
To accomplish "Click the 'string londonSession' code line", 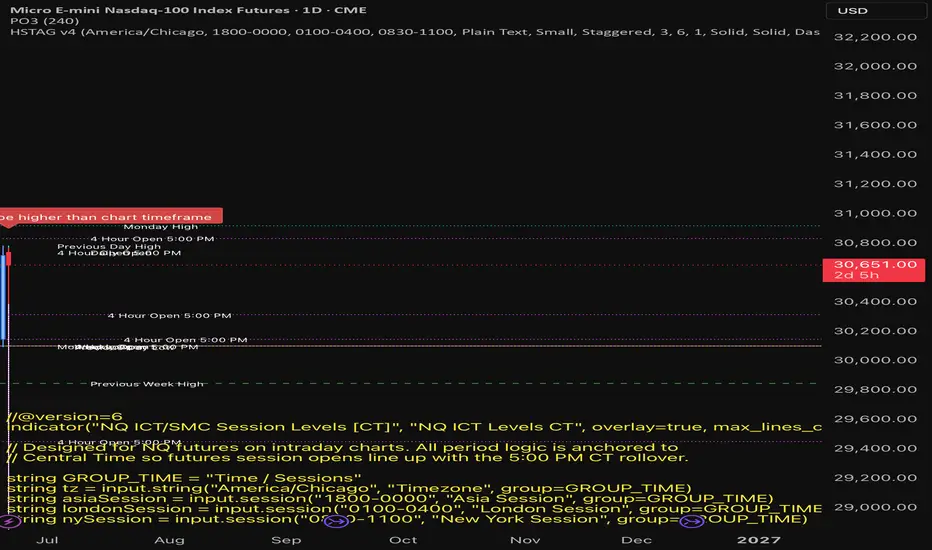I will 414,508.
